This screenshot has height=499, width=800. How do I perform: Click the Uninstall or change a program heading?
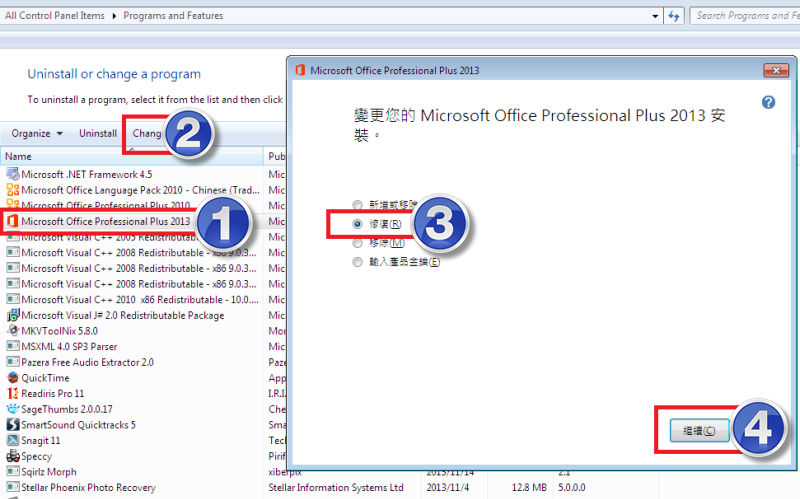pyautogui.click(x=114, y=74)
